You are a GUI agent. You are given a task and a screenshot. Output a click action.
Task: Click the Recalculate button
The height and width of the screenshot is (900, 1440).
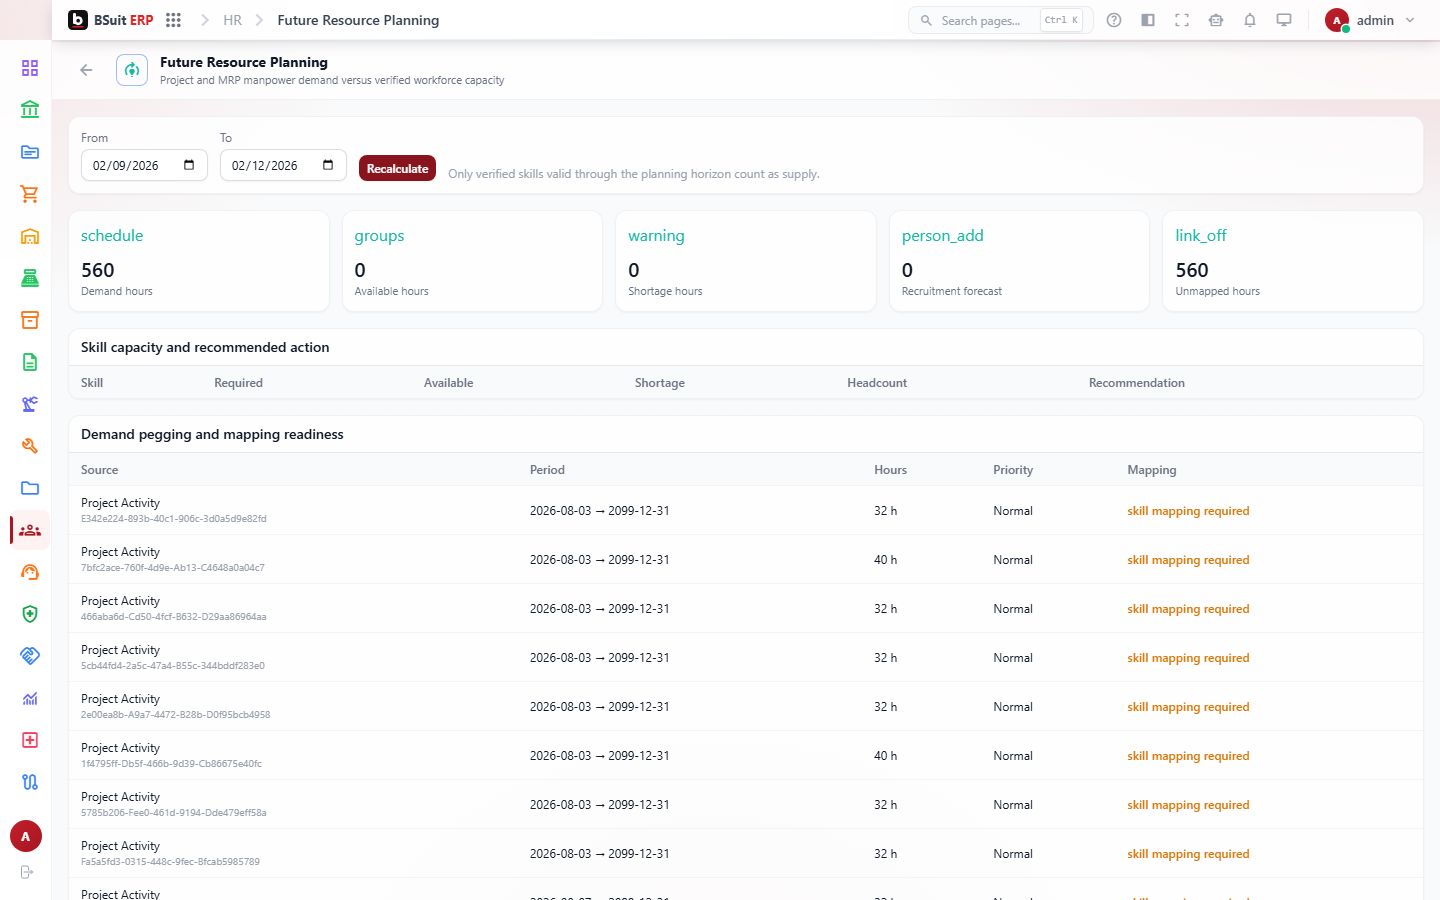[397, 168]
